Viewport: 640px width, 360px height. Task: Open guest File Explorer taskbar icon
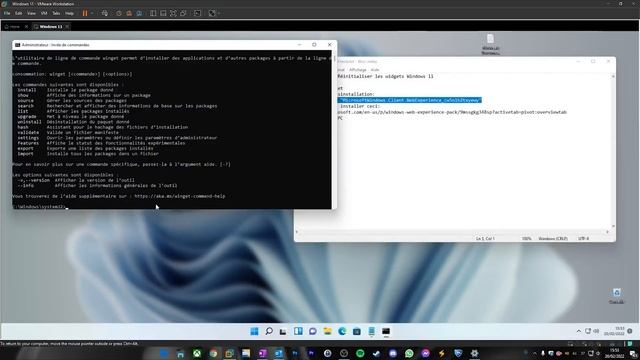(327, 331)
